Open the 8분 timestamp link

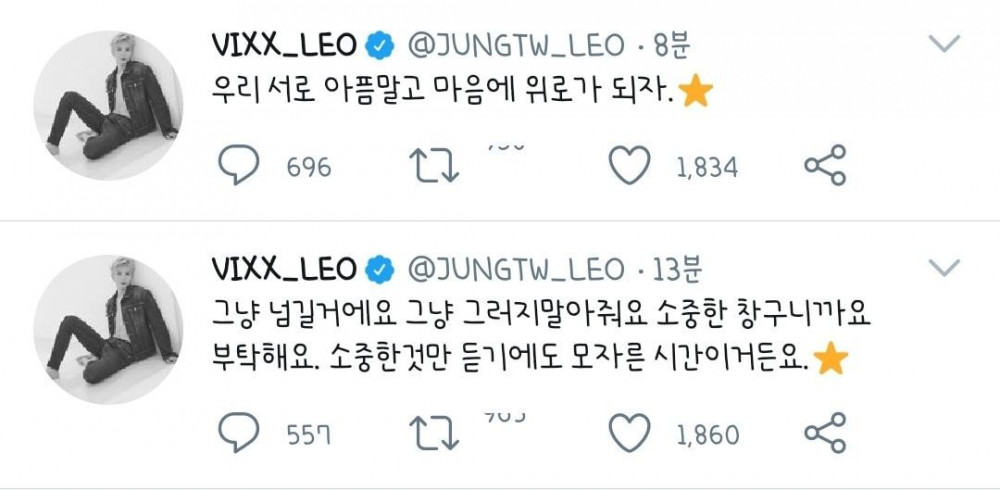tap(672, 45)
